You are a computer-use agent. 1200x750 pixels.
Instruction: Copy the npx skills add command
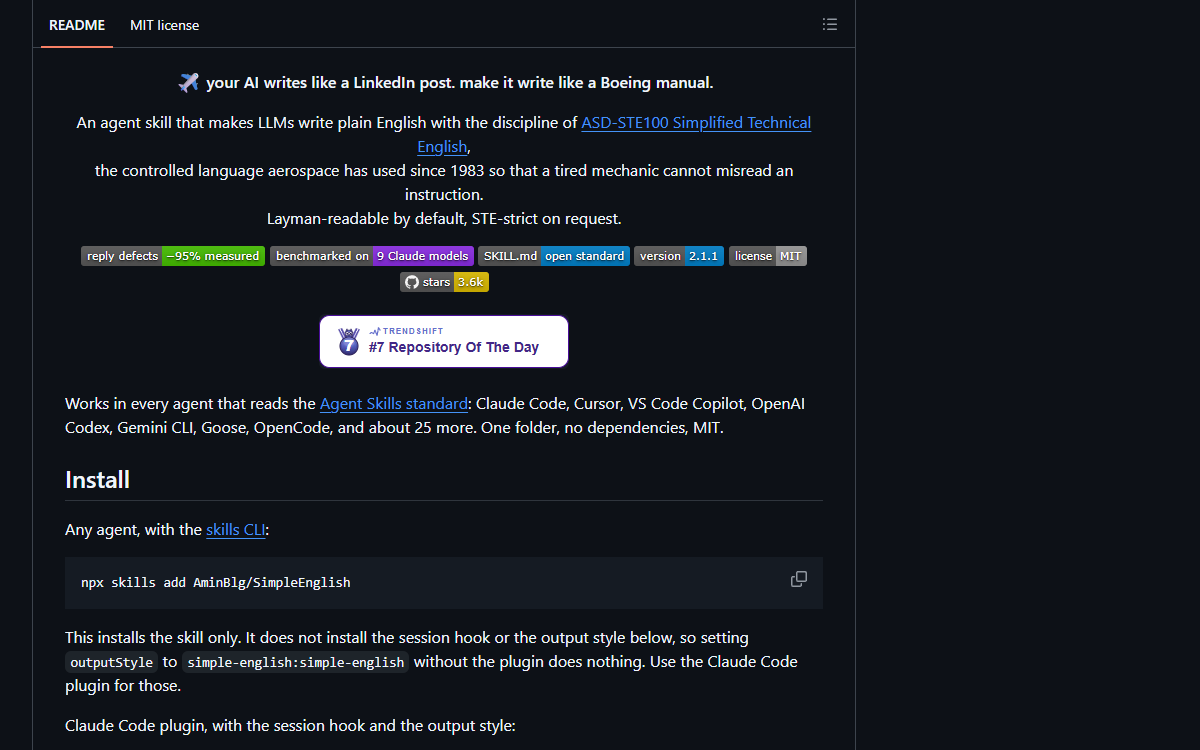tap(799, 580)
